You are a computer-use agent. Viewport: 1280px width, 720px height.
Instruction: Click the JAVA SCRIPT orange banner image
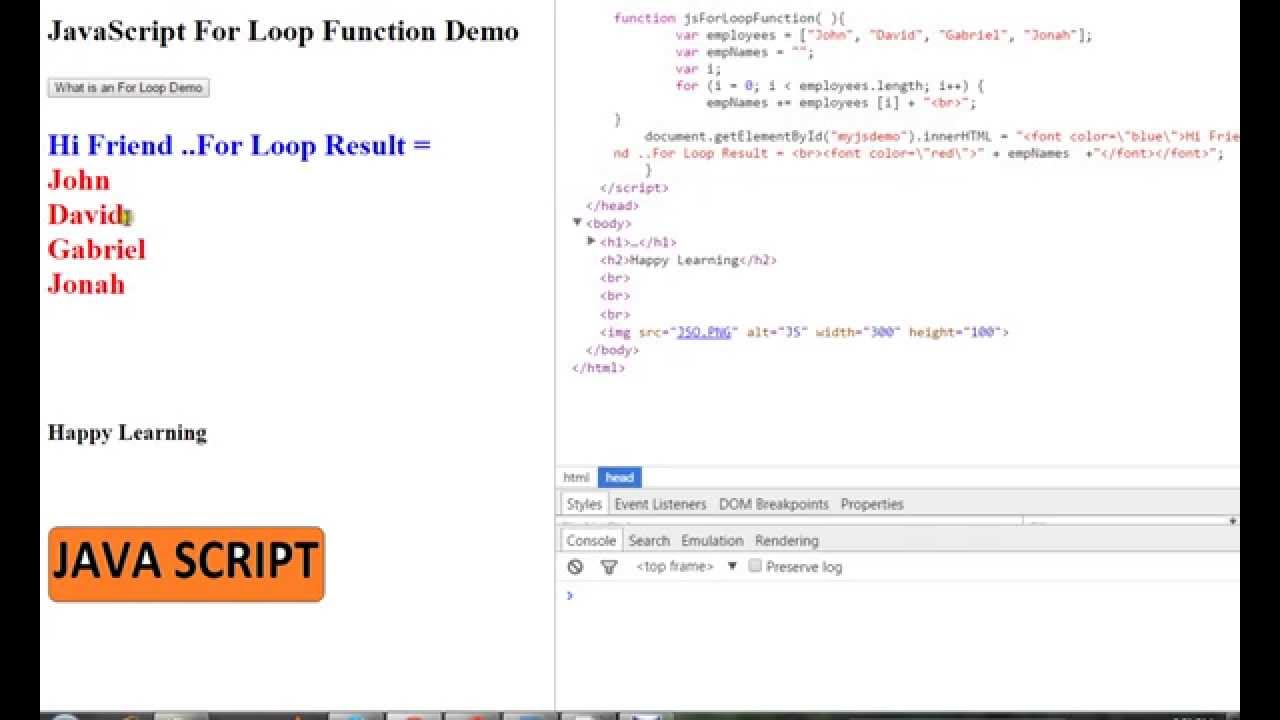coord(186,564)
